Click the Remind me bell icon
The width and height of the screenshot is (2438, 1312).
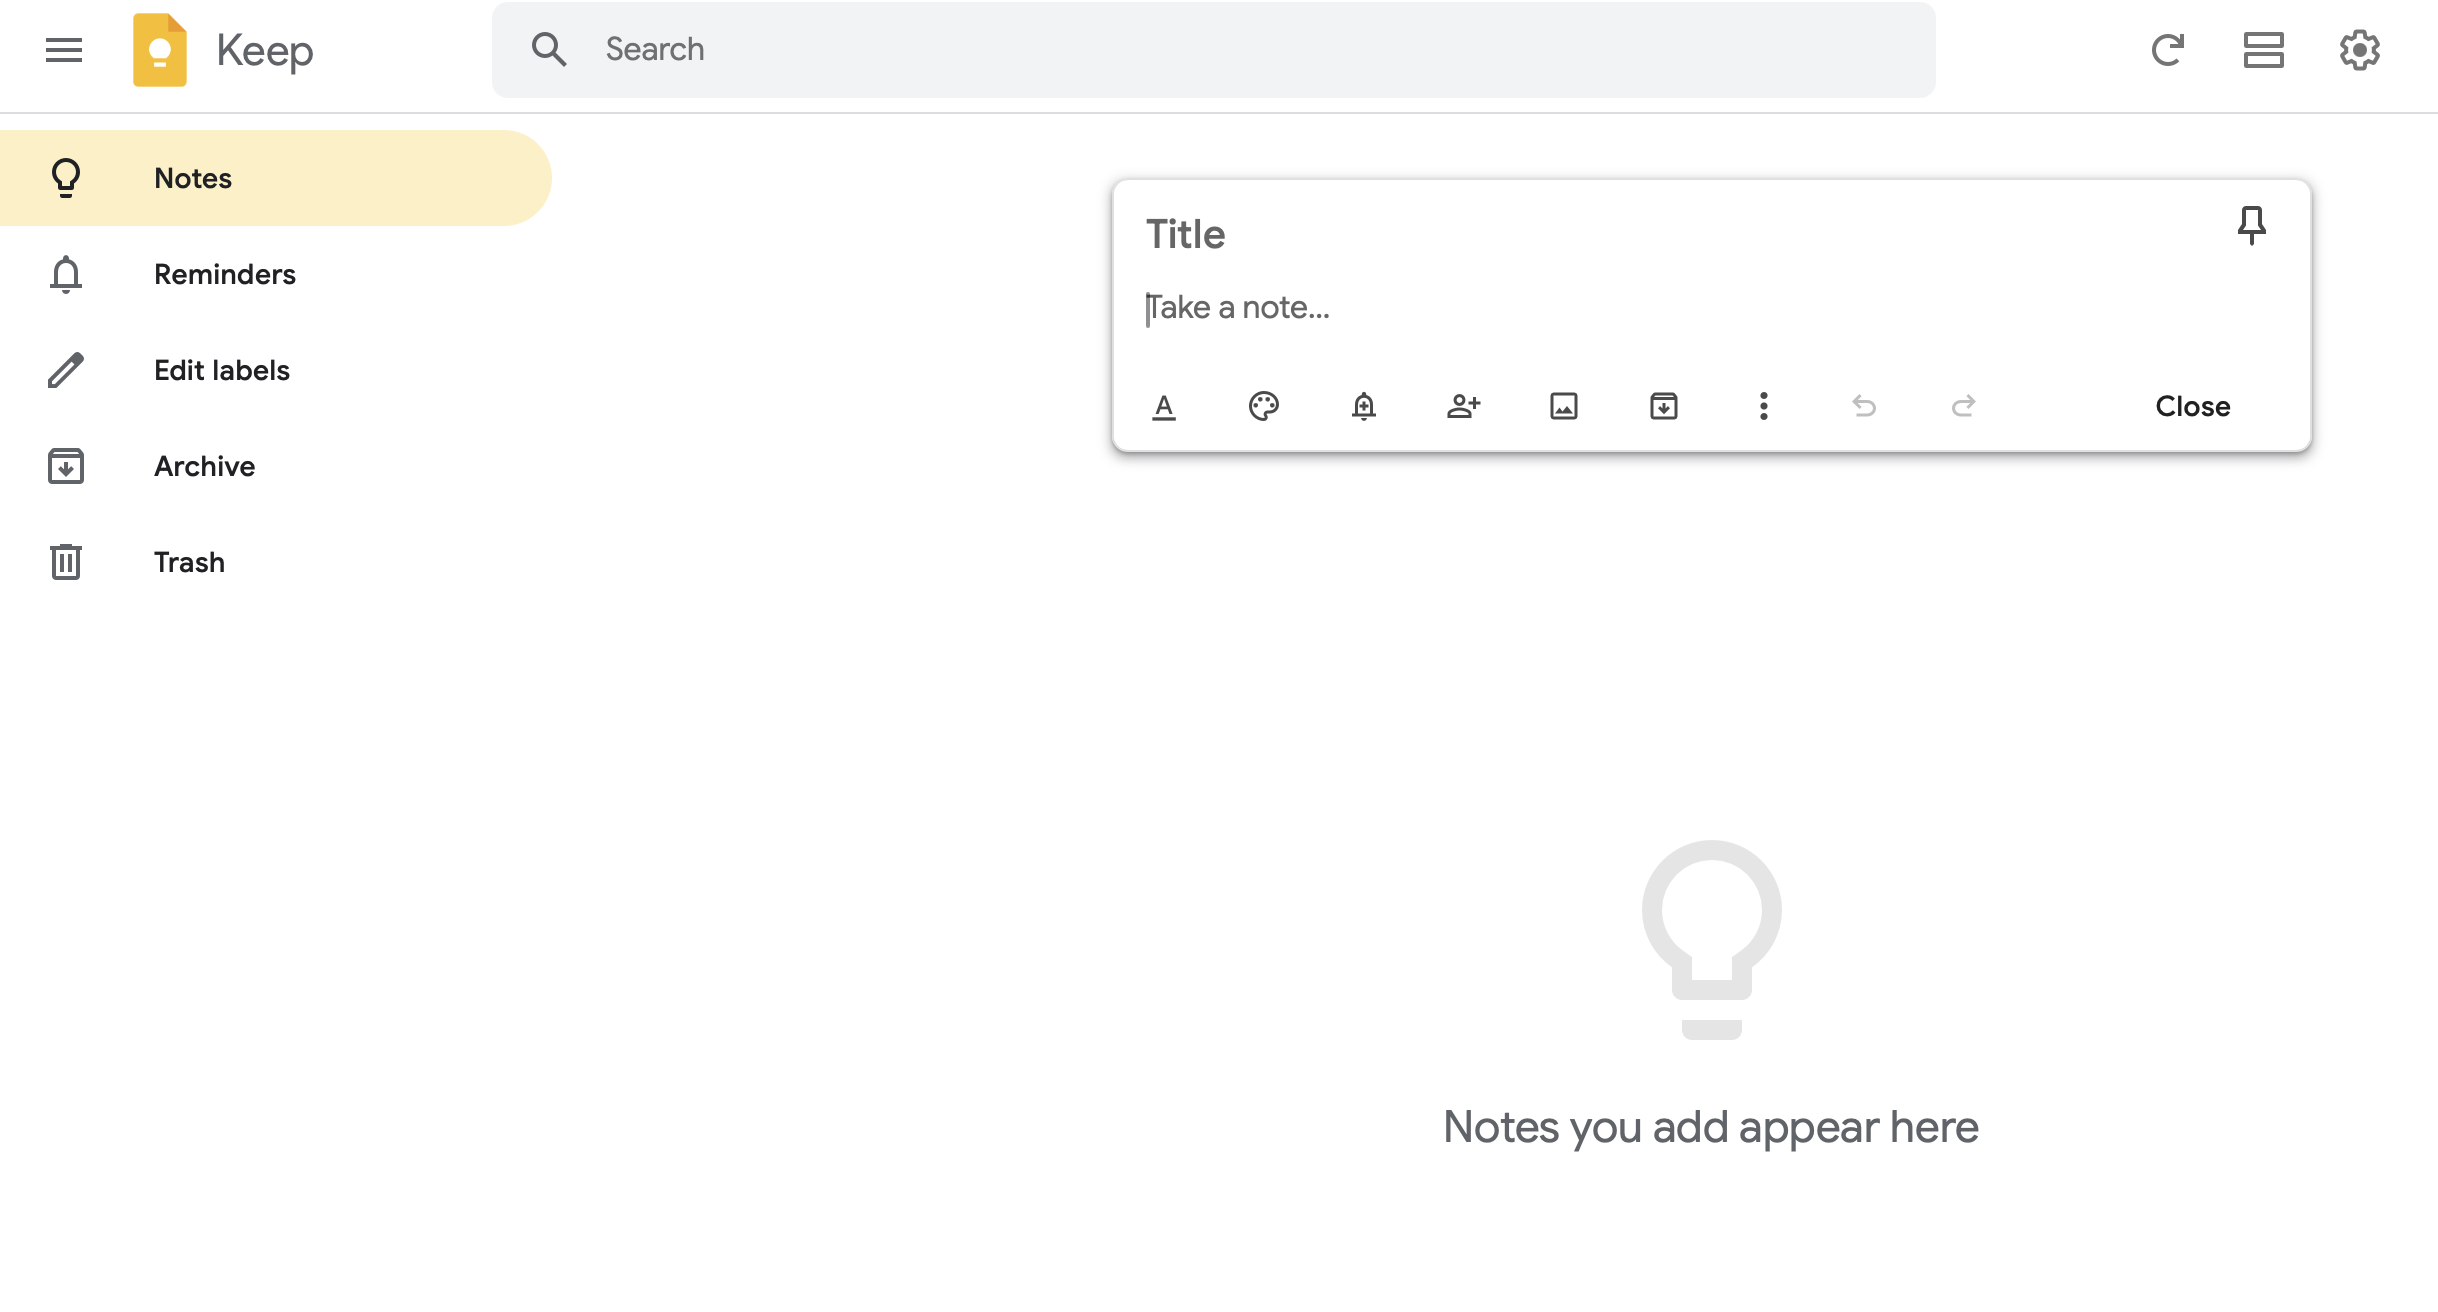pyautogui.click(x=1364, y=406)
